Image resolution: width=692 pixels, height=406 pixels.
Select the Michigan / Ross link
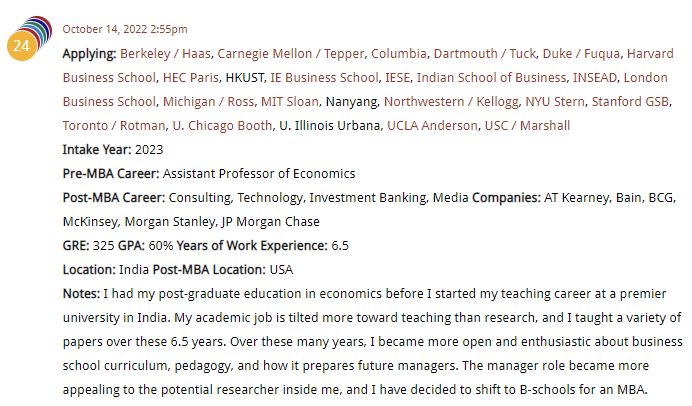click(x=208, y=102)
